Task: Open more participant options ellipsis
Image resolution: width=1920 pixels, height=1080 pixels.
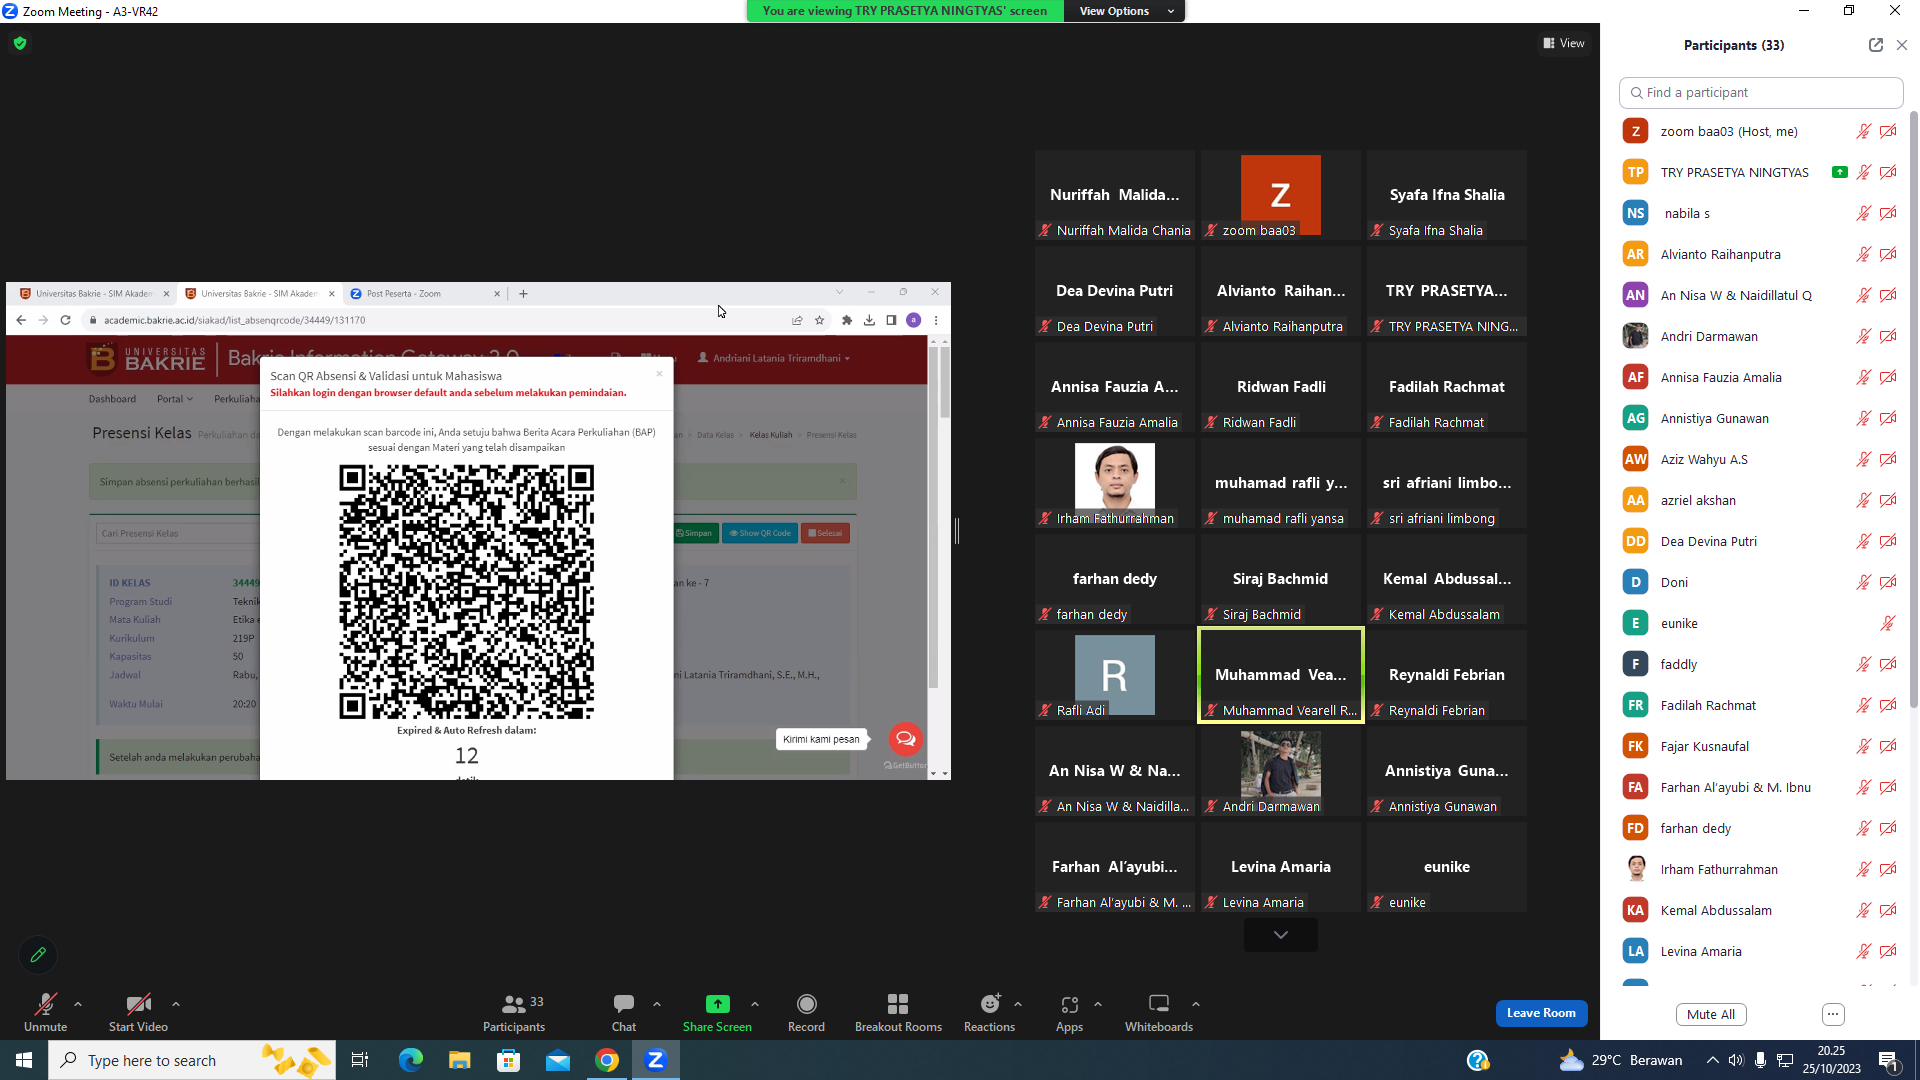Action: pos(1833,1014)
